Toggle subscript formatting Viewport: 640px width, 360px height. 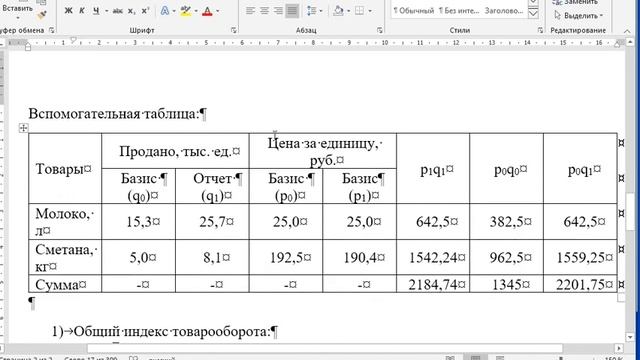[x=131, y=11]
